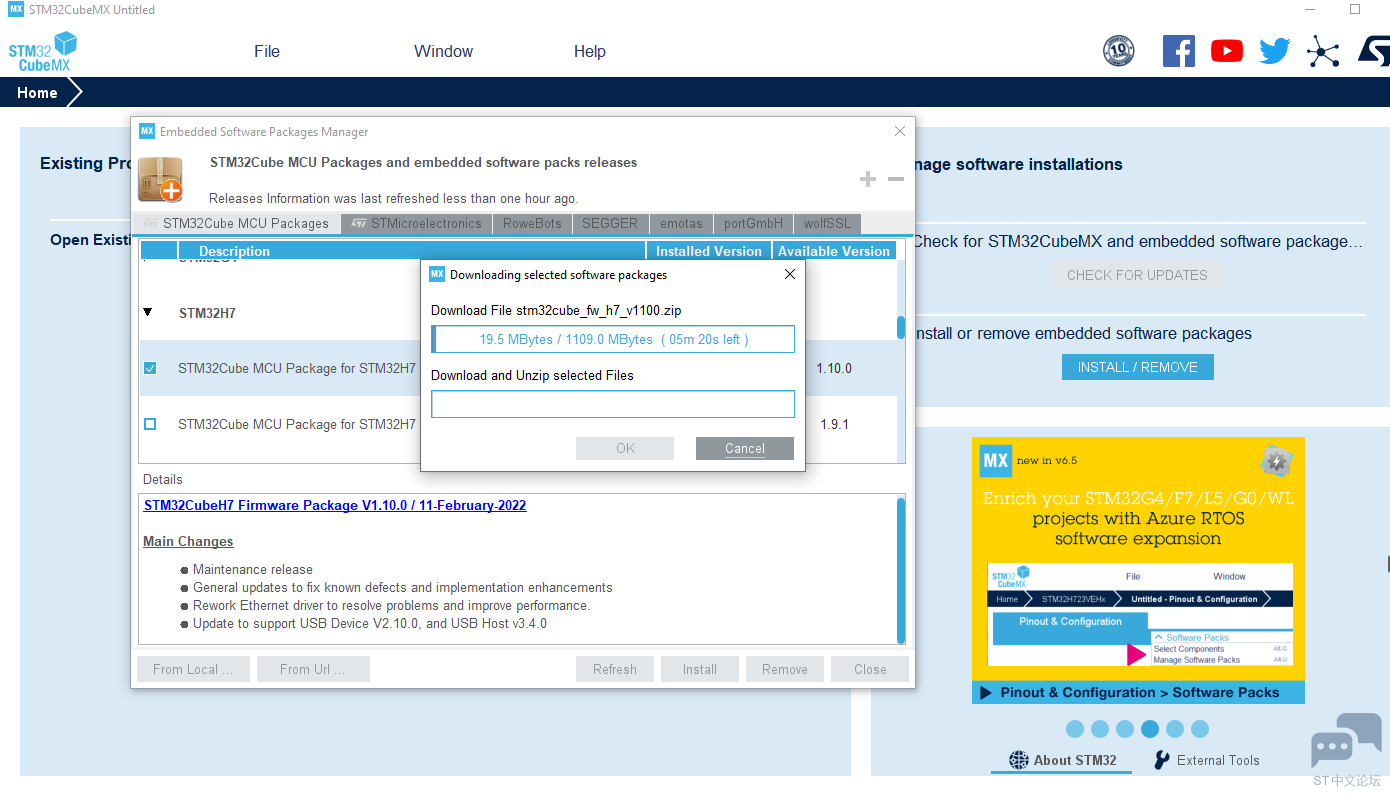Open the Window menu

[x=444, y=51]
